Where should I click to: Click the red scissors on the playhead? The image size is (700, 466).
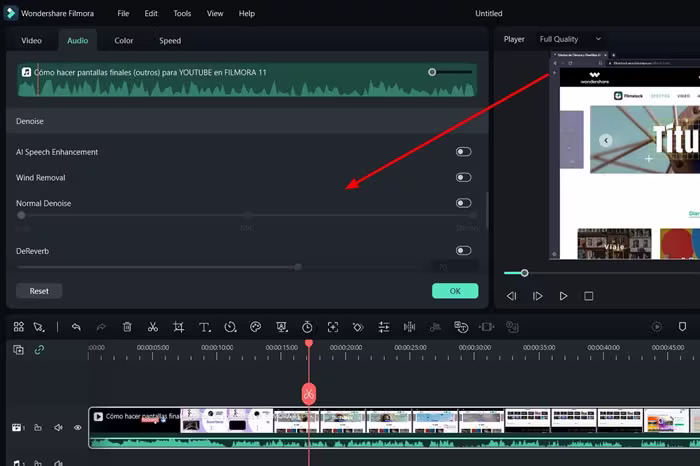point(308,394)
